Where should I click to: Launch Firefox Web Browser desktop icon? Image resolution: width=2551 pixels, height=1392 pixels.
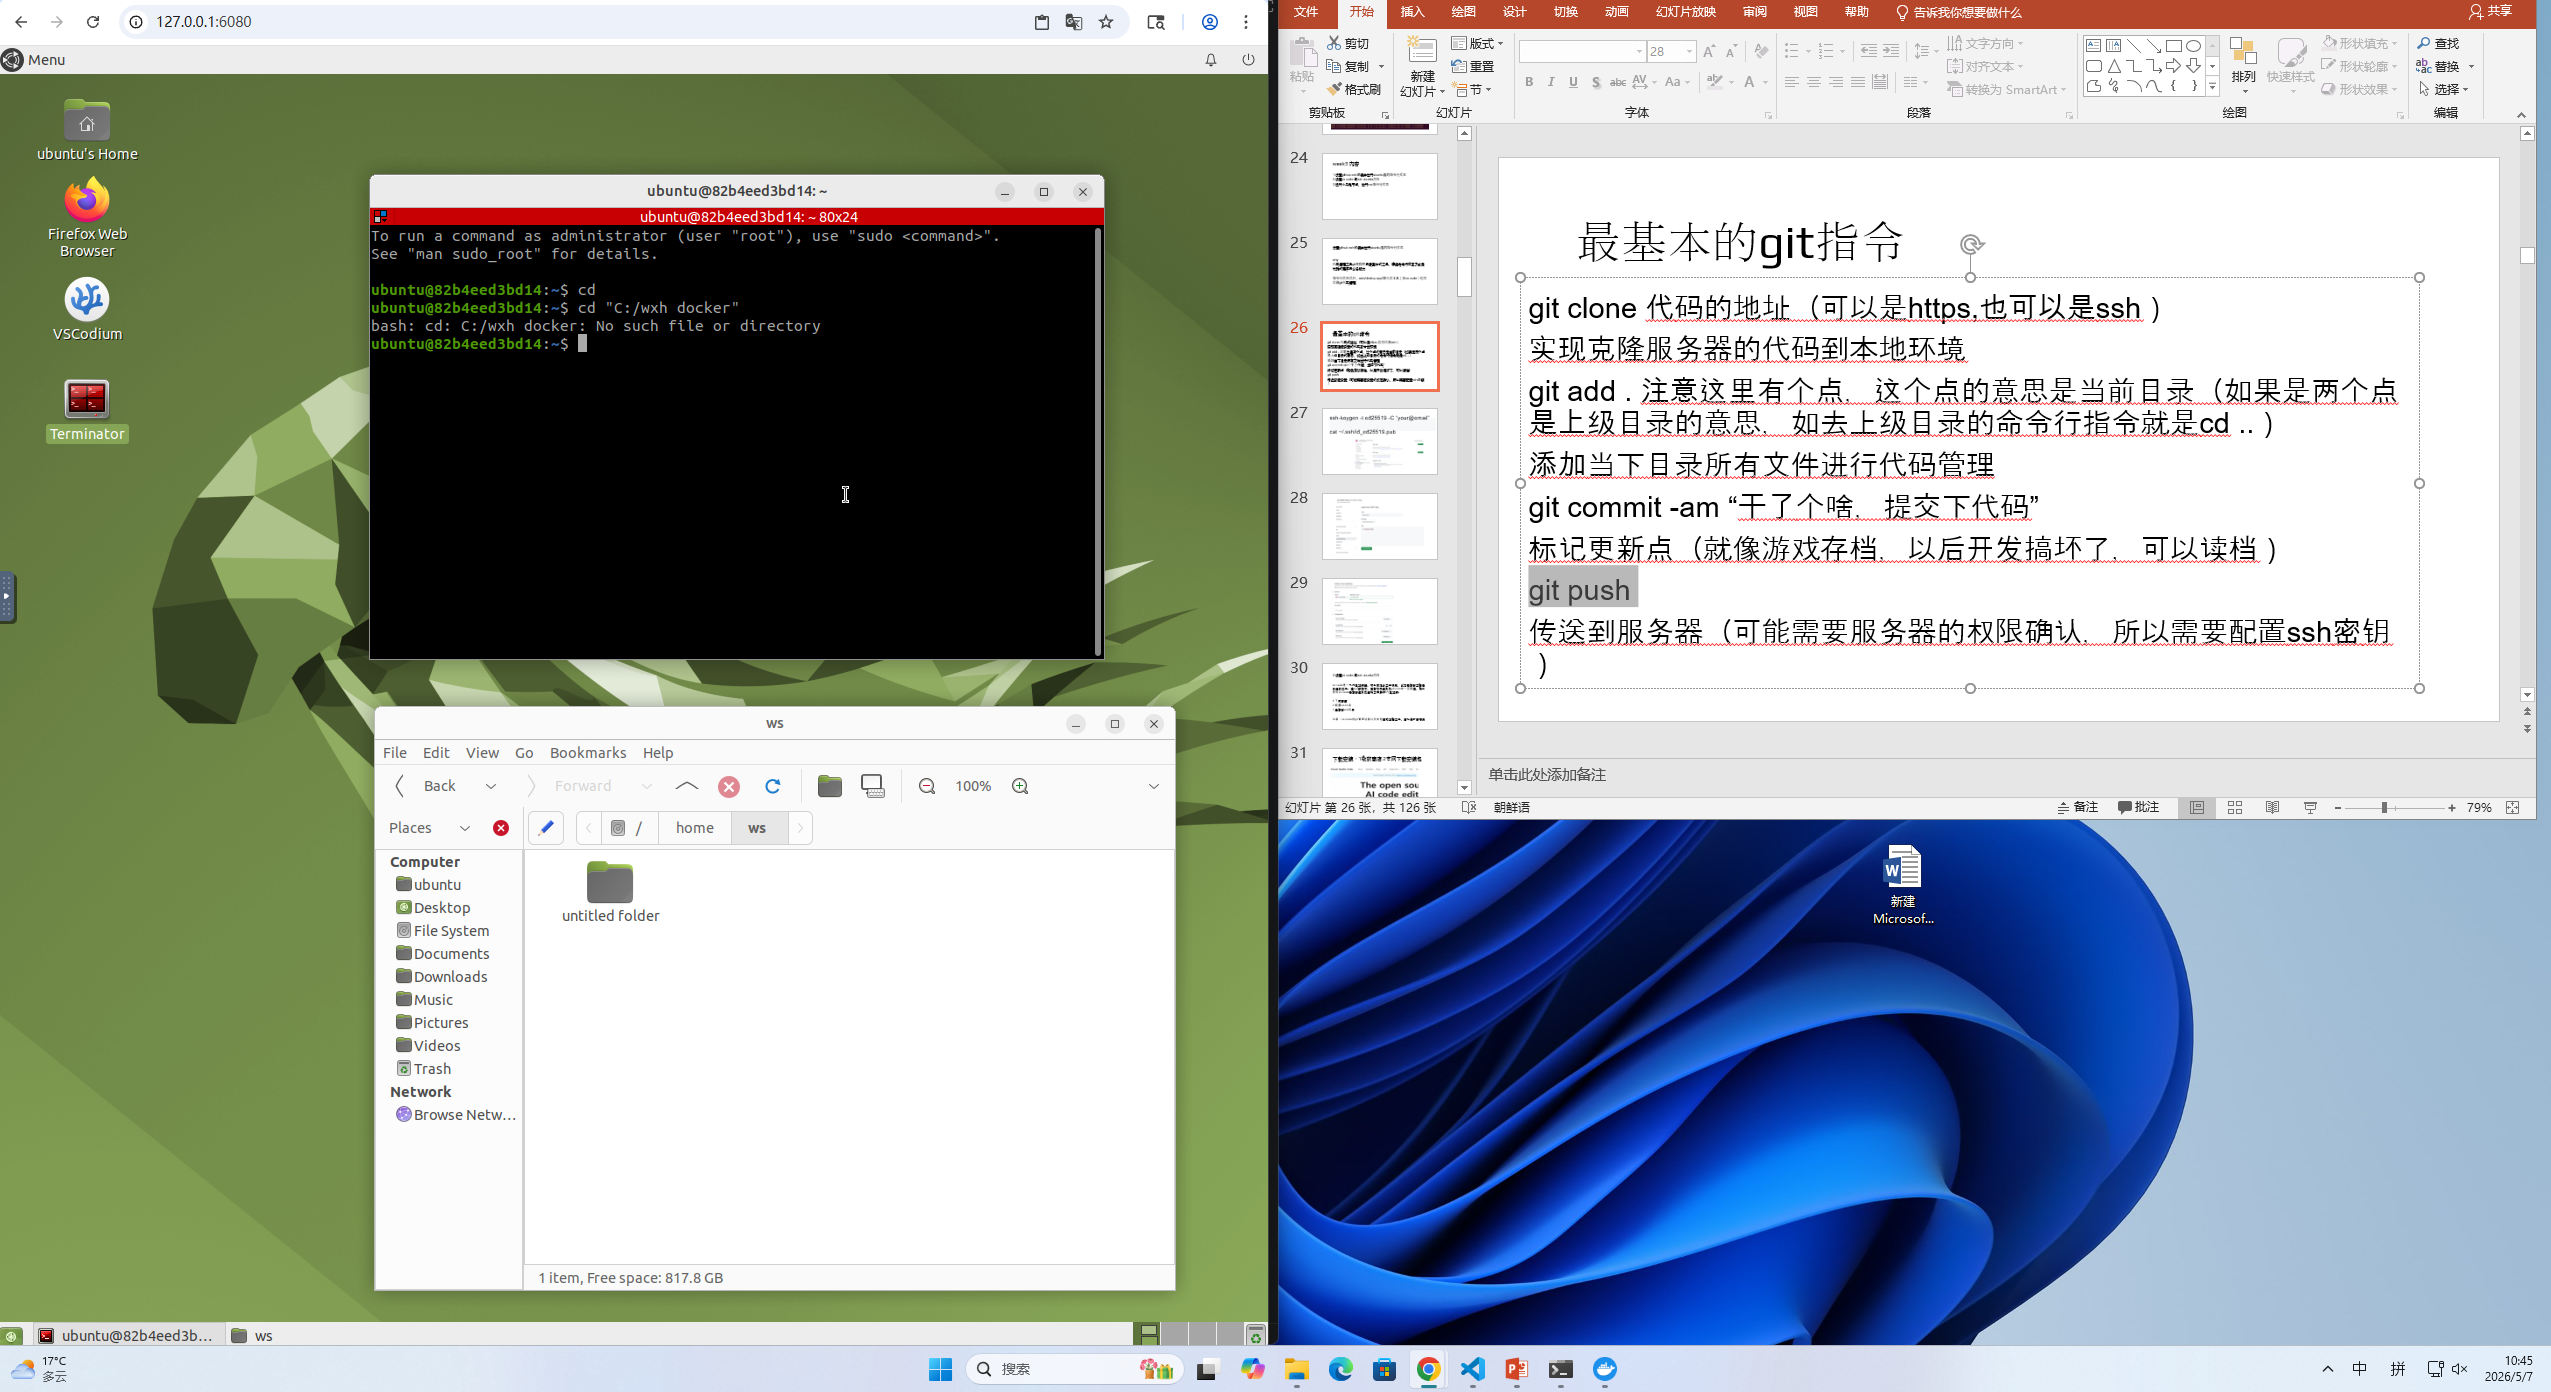point(87,218)
